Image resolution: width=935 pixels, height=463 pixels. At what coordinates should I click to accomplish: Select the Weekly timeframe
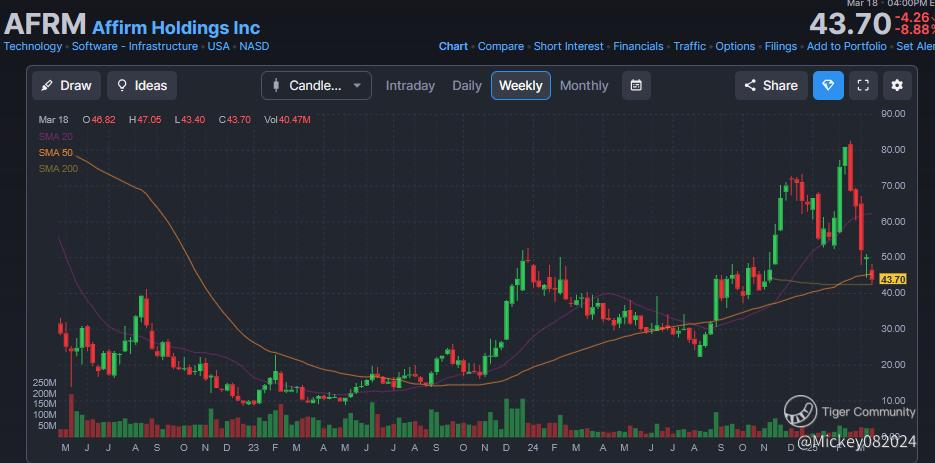click(x=521, y=85)
